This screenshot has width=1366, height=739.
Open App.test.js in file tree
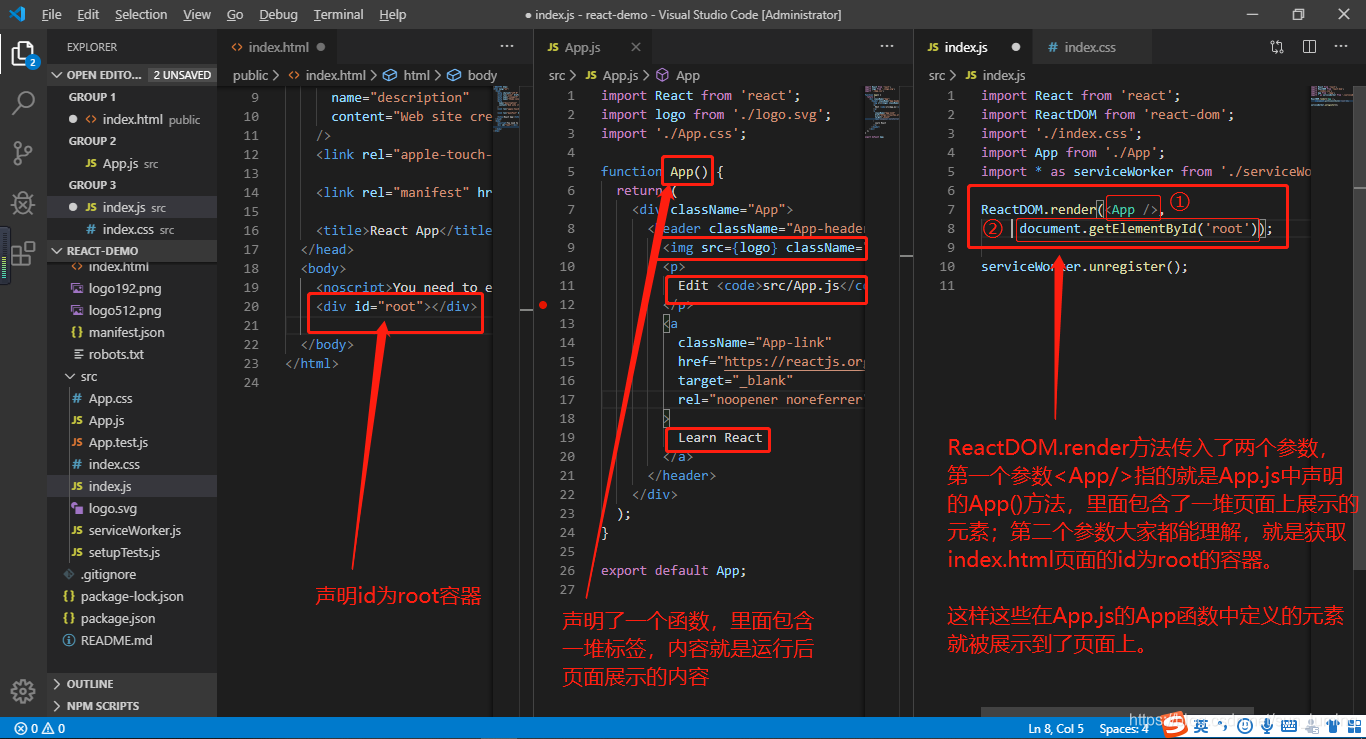[132, 442]
